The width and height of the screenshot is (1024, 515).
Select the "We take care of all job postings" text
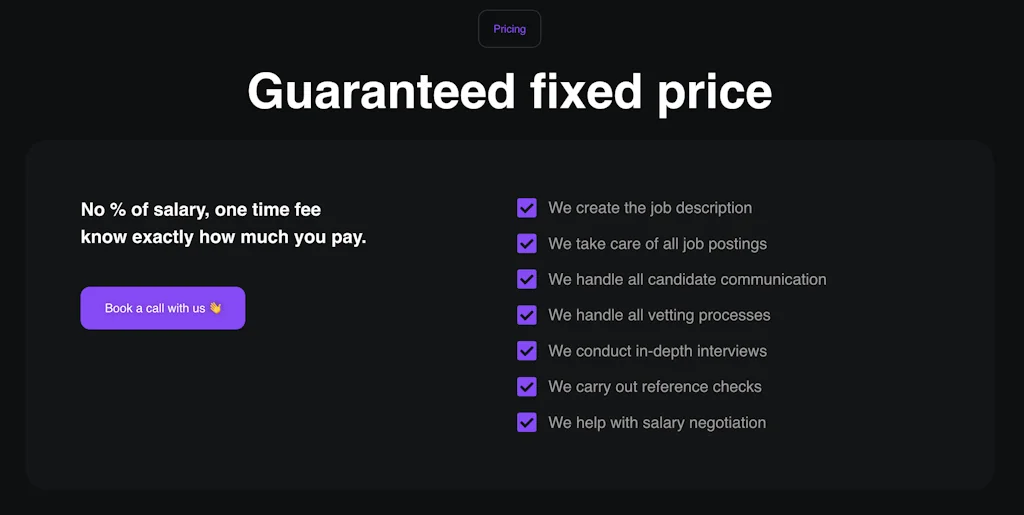pos(657,244)
